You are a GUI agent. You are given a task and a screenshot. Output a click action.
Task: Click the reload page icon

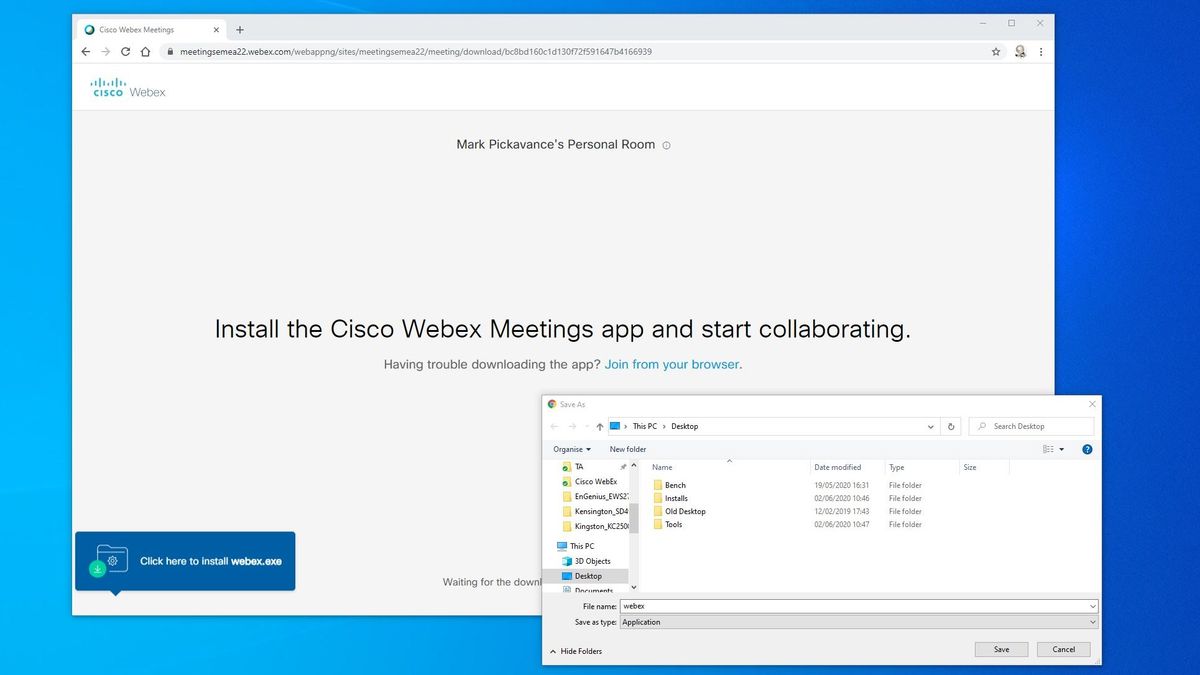point(124,51)
